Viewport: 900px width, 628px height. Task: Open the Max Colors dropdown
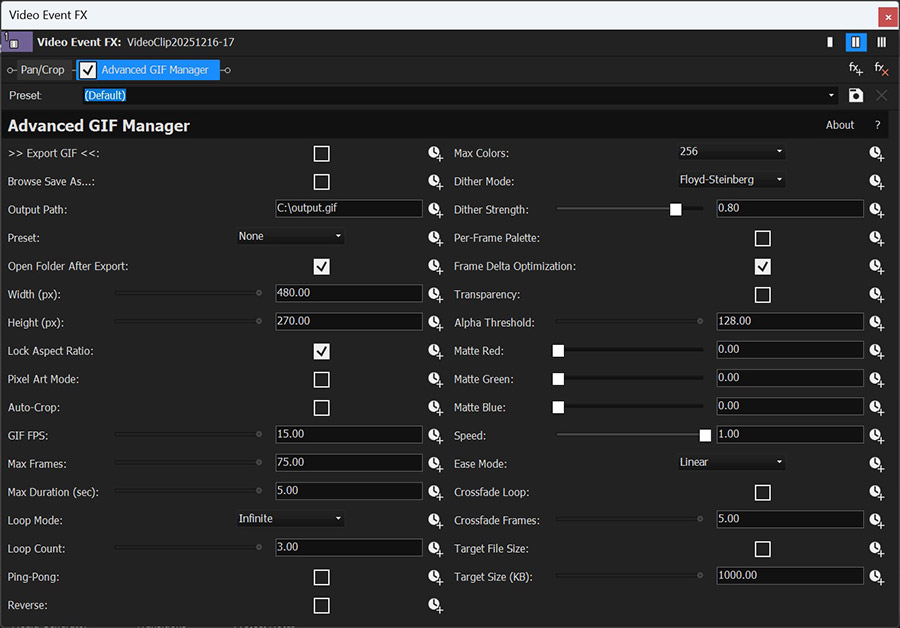pos(730,153)
